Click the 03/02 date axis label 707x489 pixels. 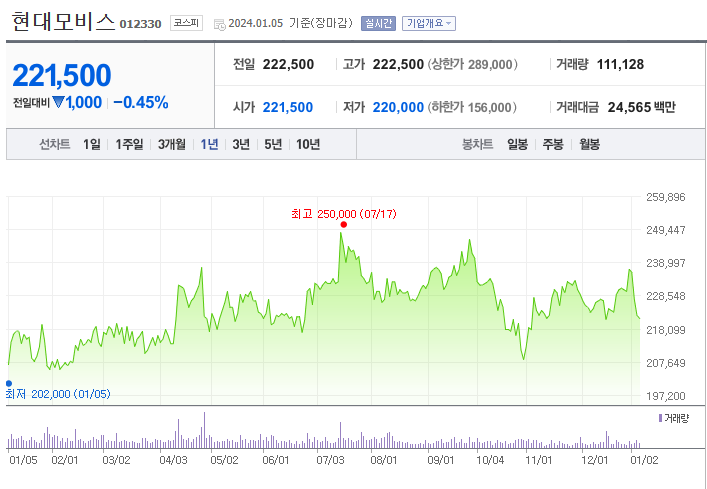coord(117,460)
